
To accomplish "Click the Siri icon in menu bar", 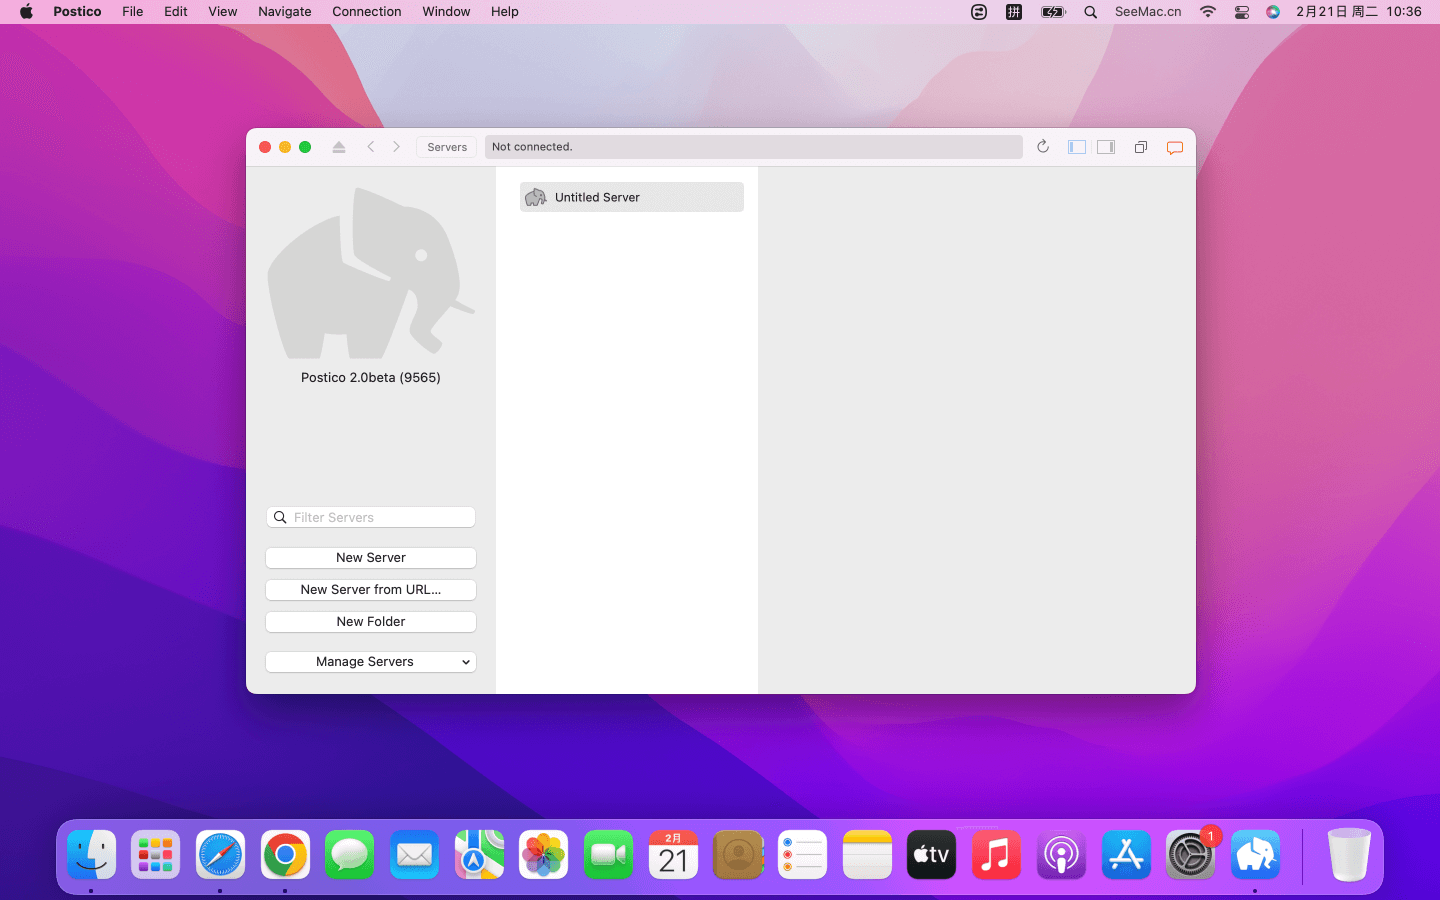I will 1273,12.
